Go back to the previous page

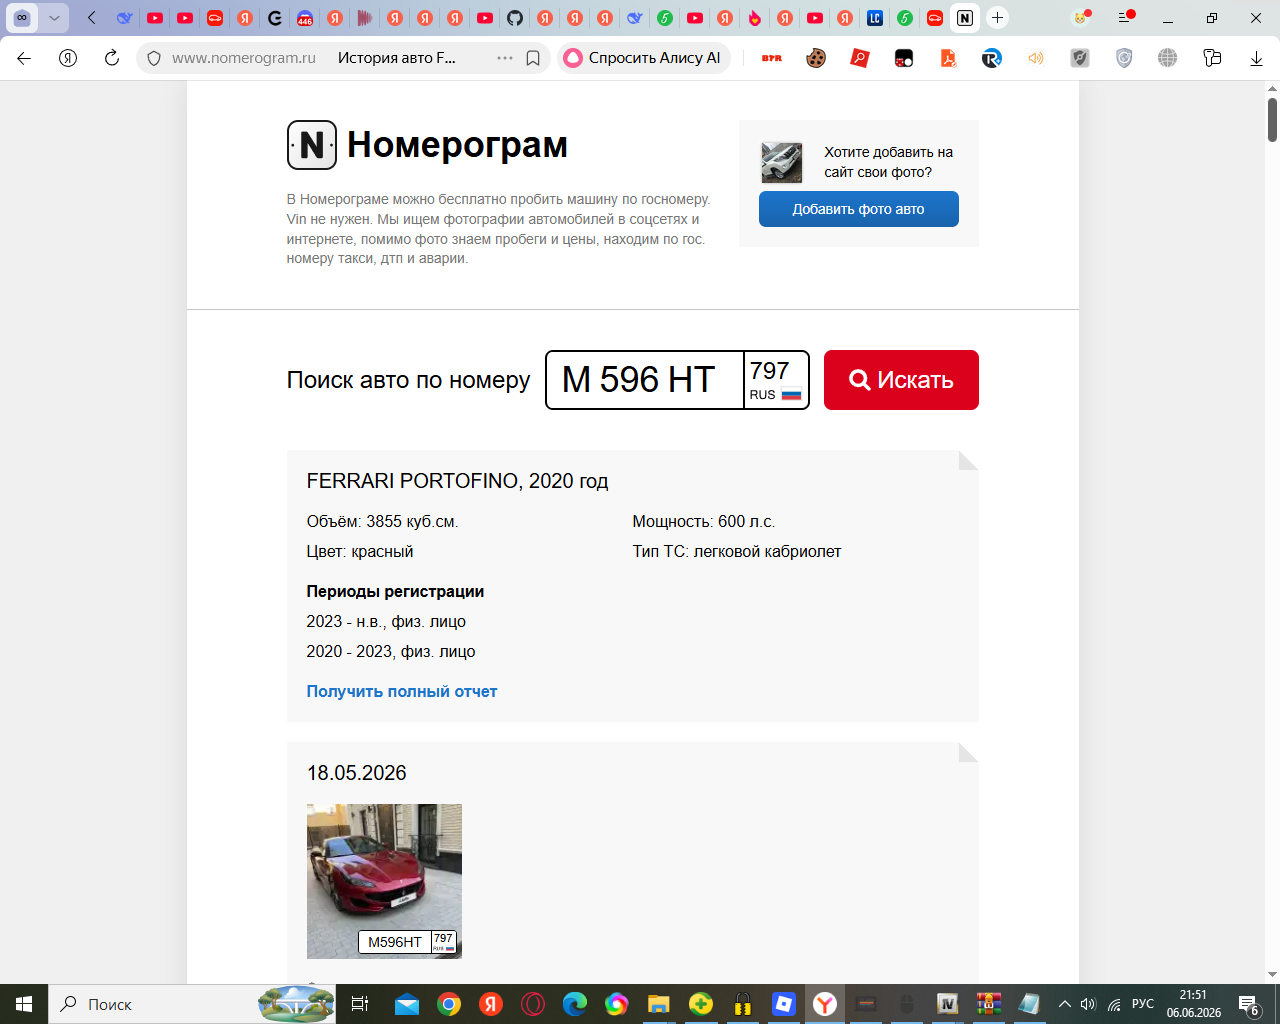coord(24,58)
